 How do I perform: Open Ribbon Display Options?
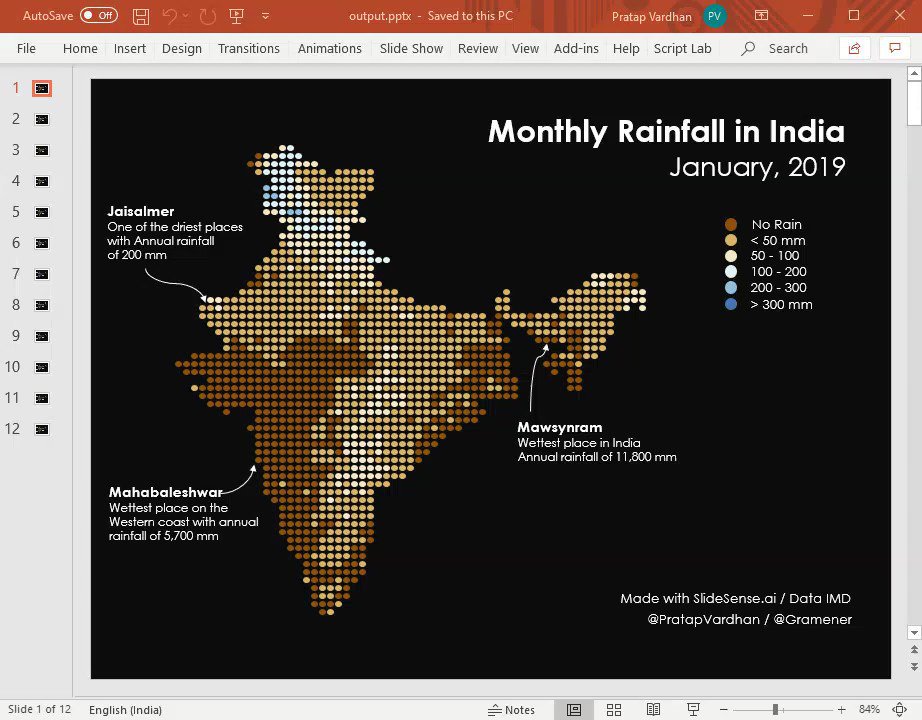point(762,16)
